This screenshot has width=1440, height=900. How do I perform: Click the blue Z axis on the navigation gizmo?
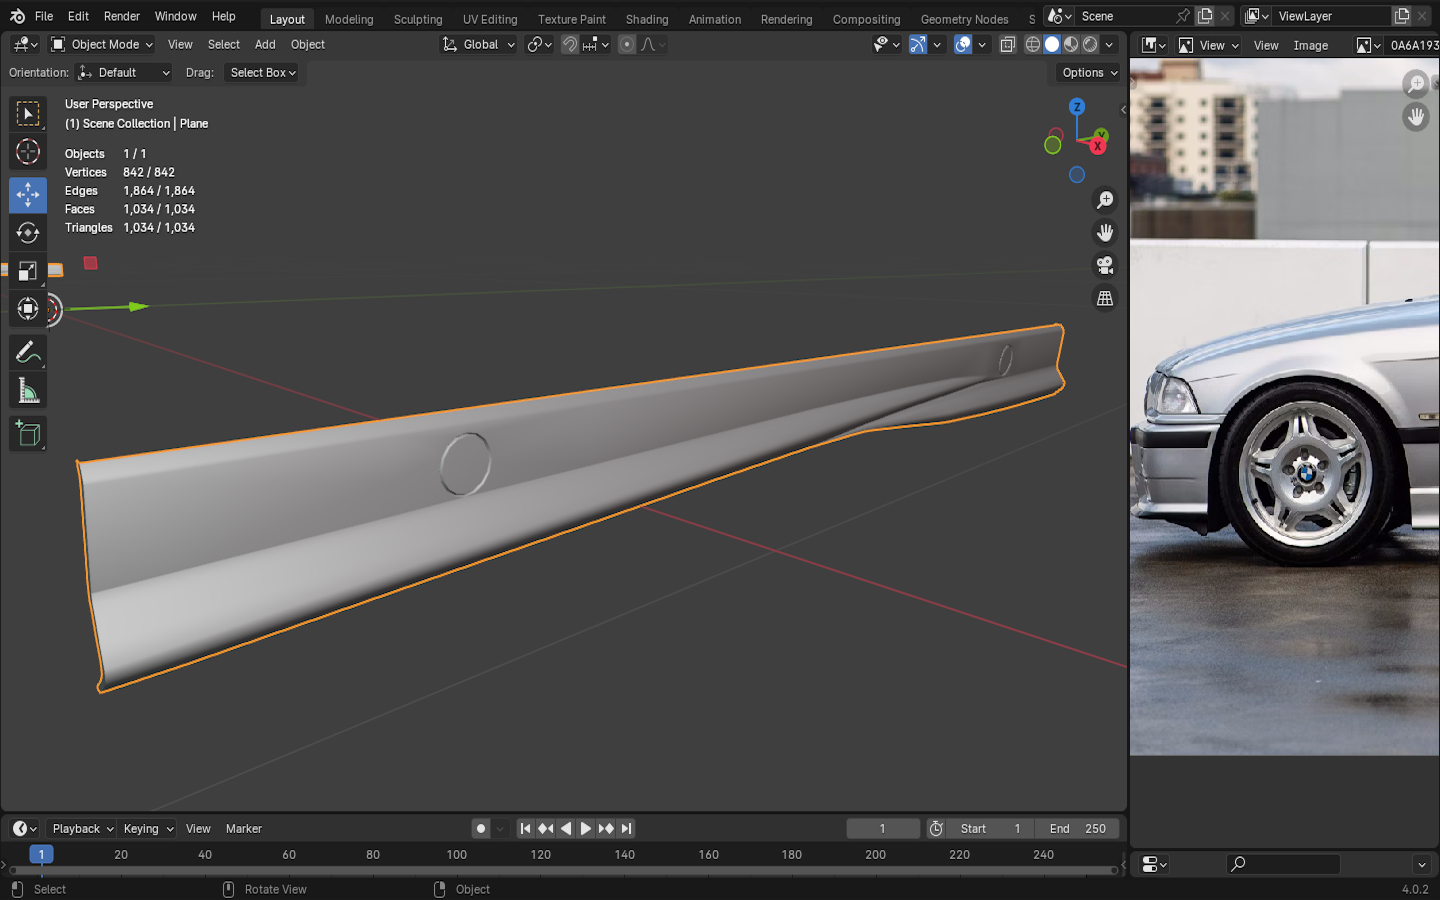click(1077, 107)
